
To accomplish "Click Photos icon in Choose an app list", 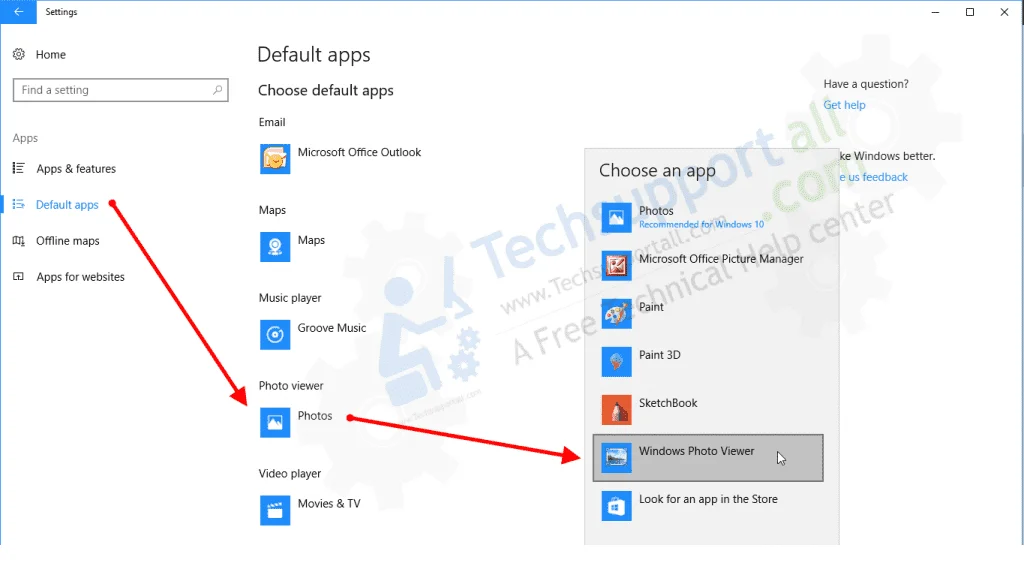I will tap(616, 218).
